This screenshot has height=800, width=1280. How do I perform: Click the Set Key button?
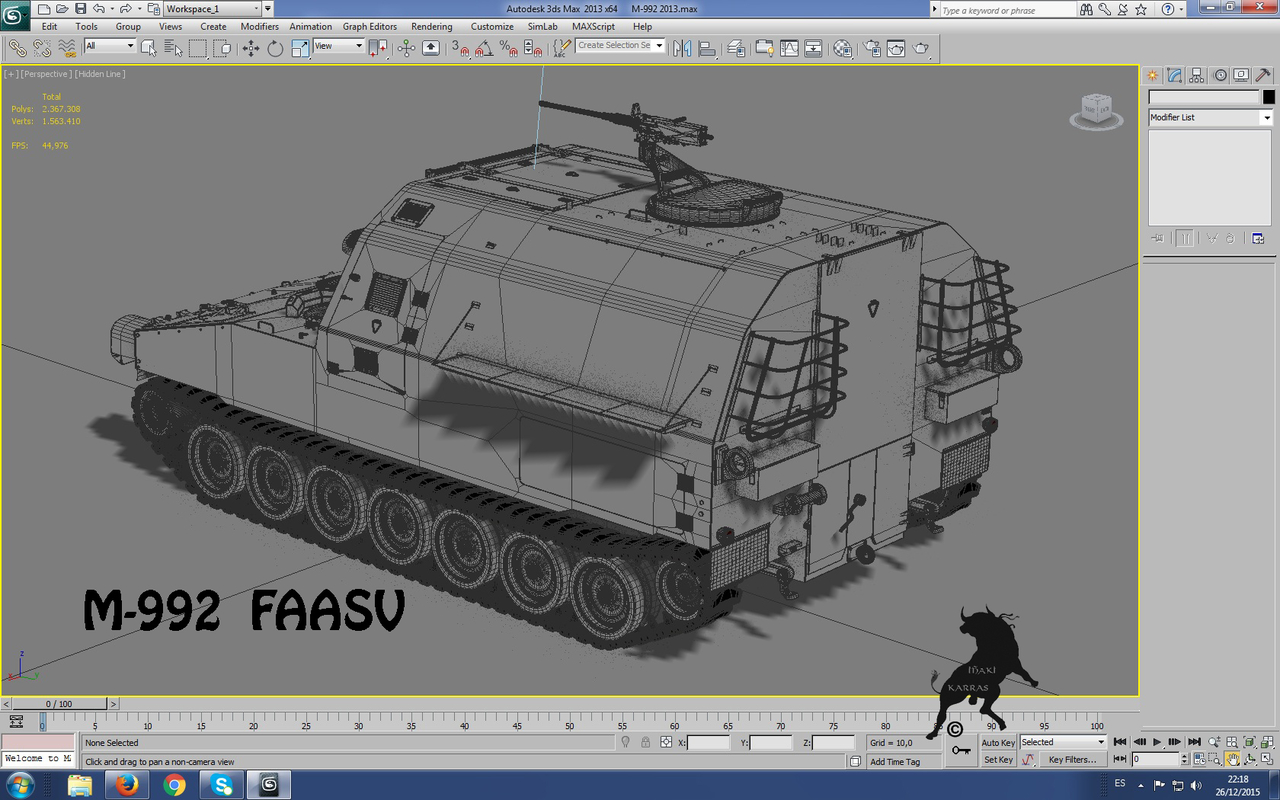[x=997, y=760]
